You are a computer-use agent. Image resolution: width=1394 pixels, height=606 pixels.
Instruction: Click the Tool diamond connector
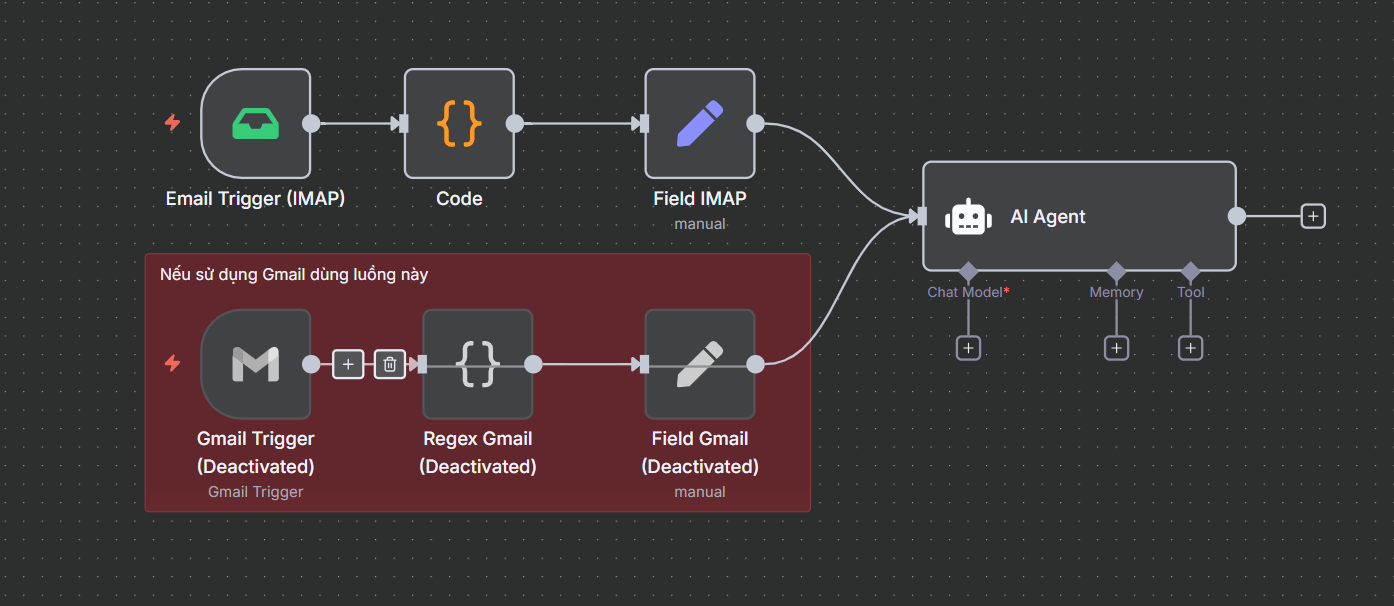(1190, 271)
